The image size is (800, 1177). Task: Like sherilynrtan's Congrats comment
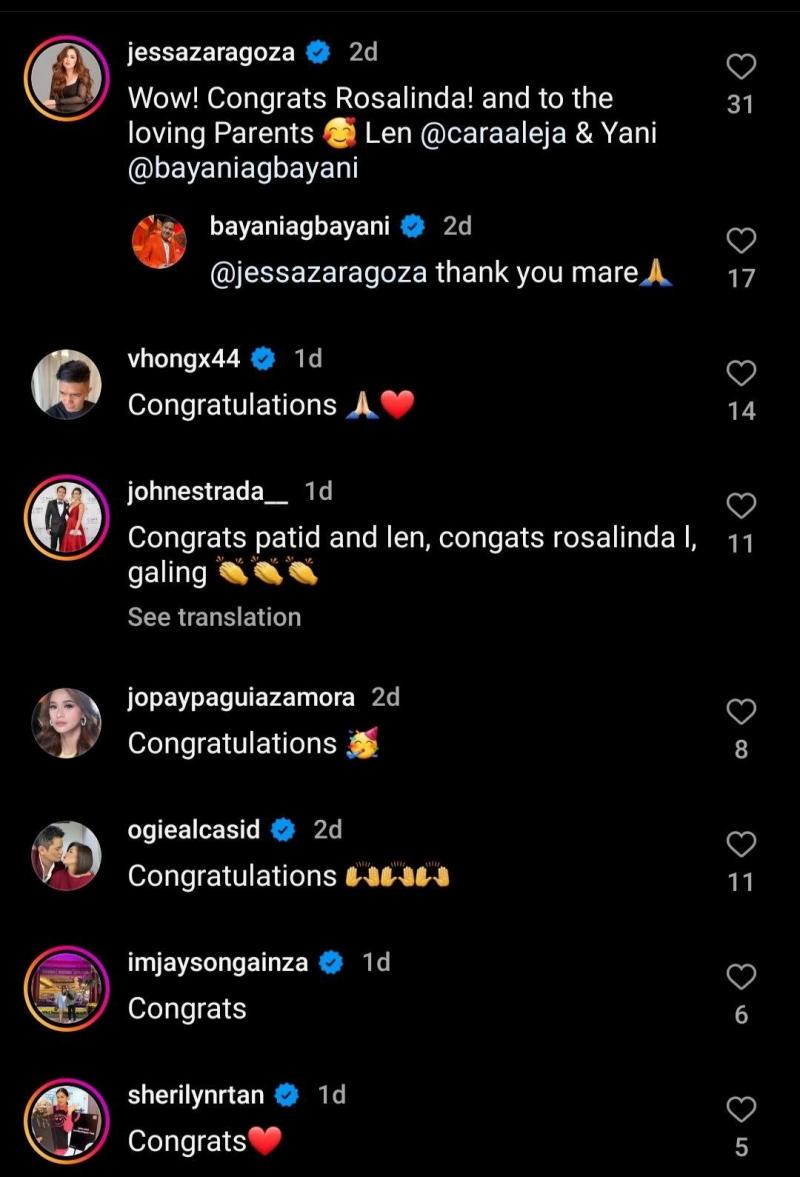(740, 1110)
